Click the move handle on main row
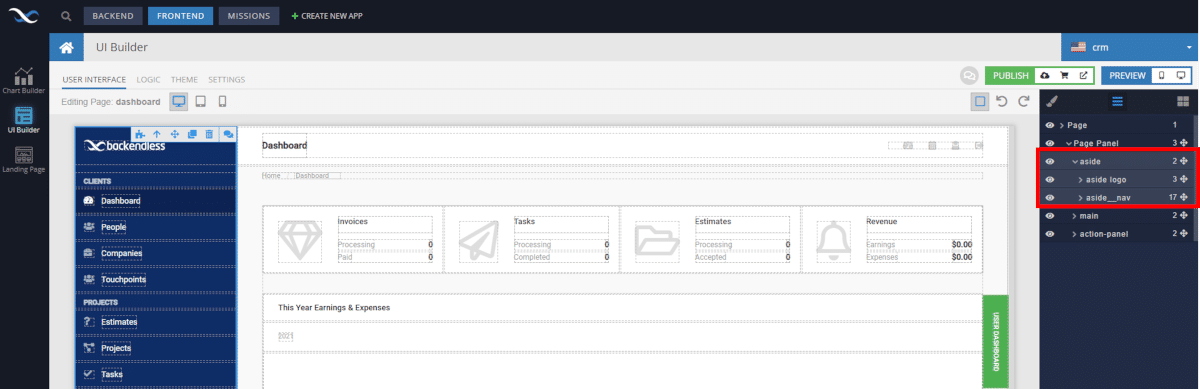1200x389 pixels. tap(1184, 215)
